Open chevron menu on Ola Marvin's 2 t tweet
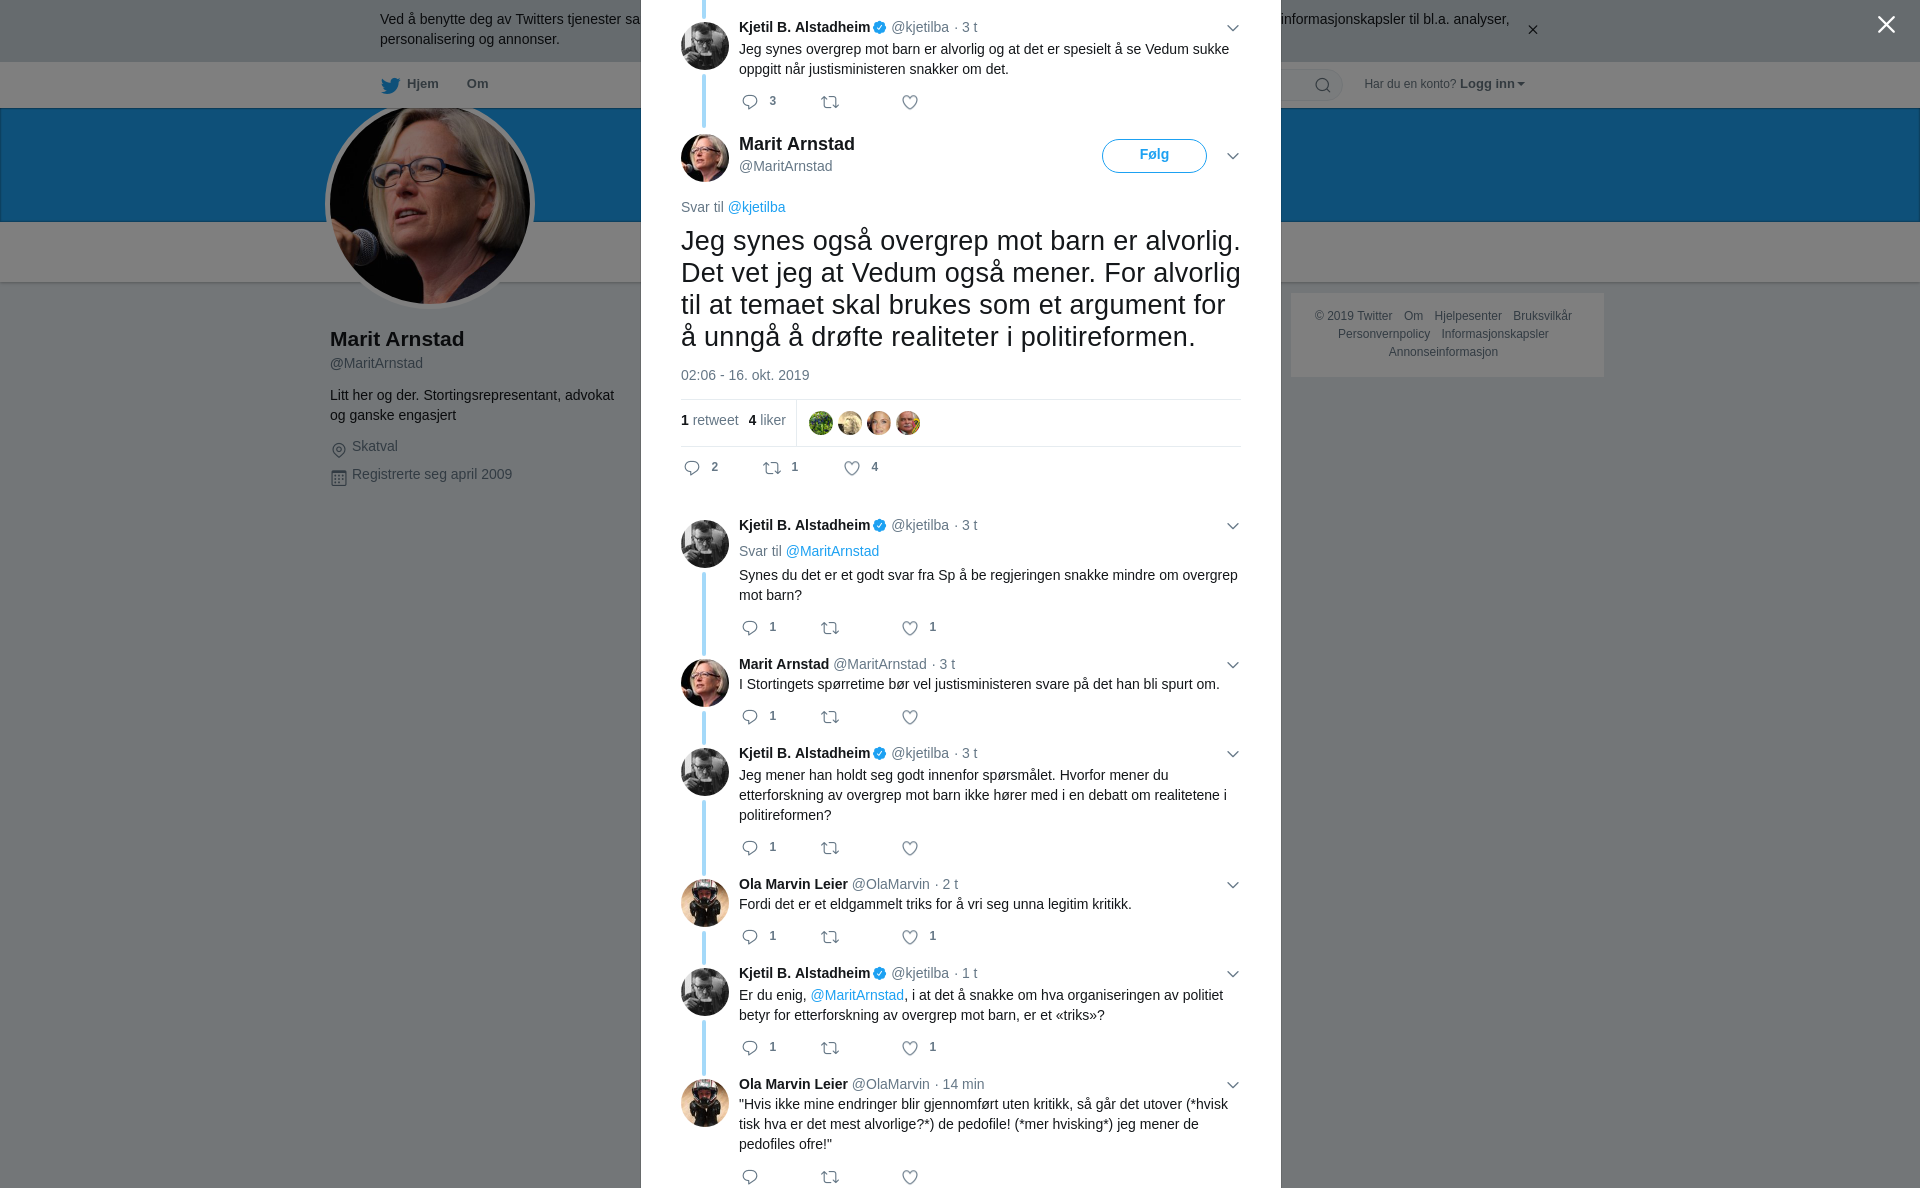The image size is (1920, 1188). pos(1233,885)
